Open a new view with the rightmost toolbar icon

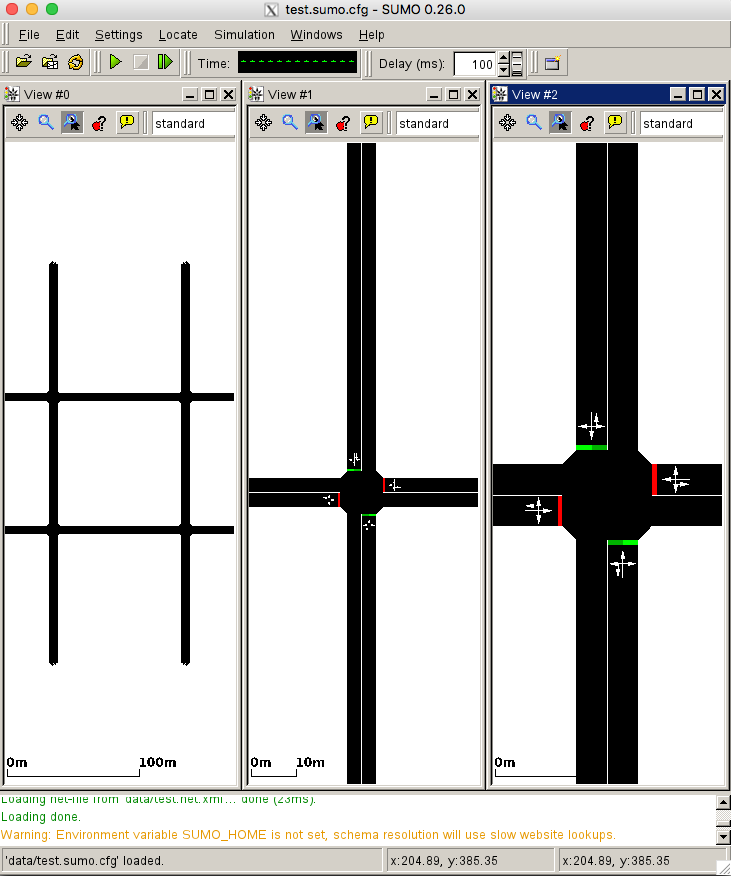(551, 64)
